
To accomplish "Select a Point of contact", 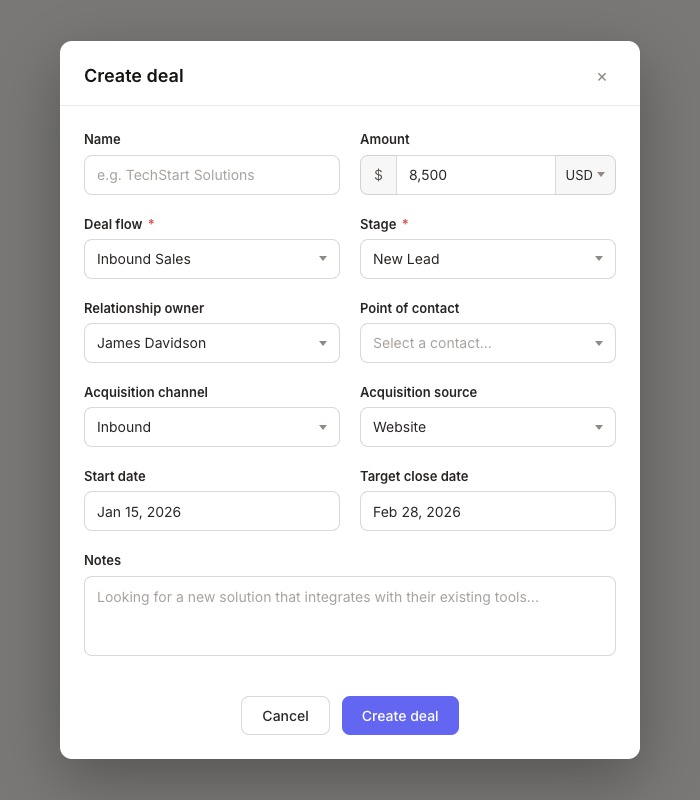I will [488, 343].
